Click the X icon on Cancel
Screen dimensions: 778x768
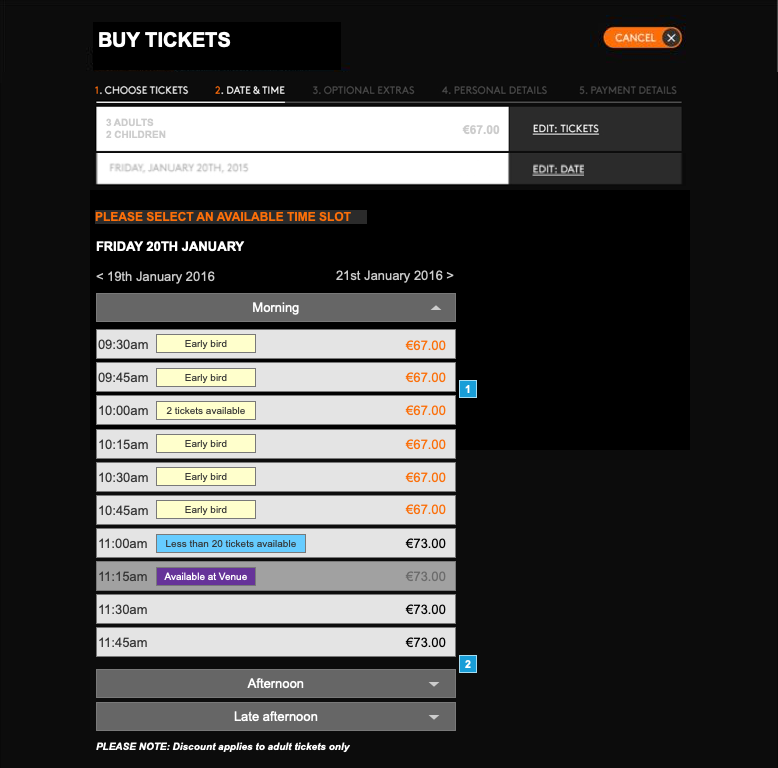[671, 38]
